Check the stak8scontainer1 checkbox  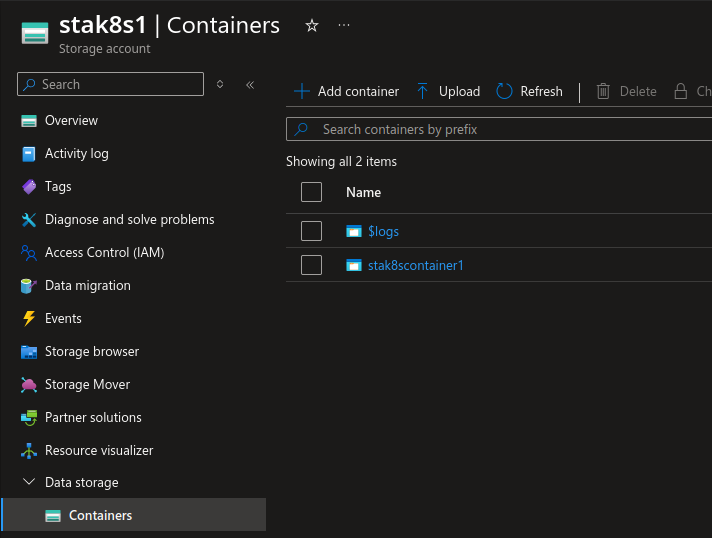pyautogui.click(x=312, y=265)
